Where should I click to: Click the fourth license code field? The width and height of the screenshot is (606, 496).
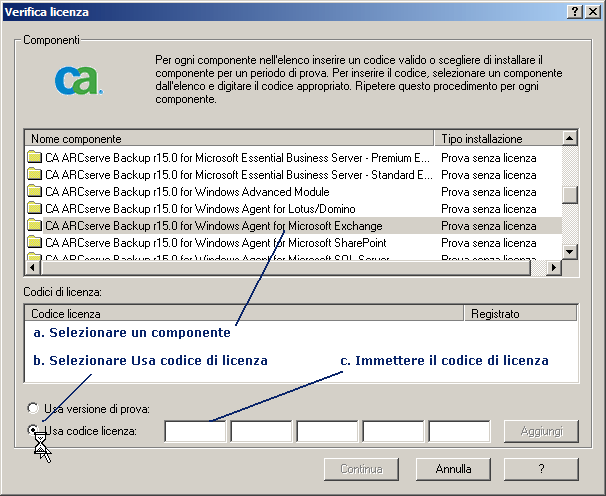[x=393, y=431]
